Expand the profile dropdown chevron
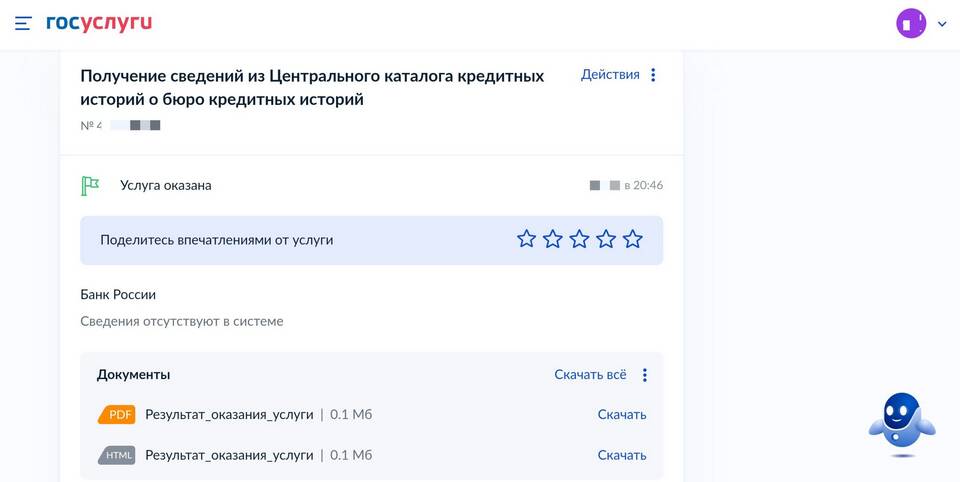 pyautogui.click(x=942, y=23)
